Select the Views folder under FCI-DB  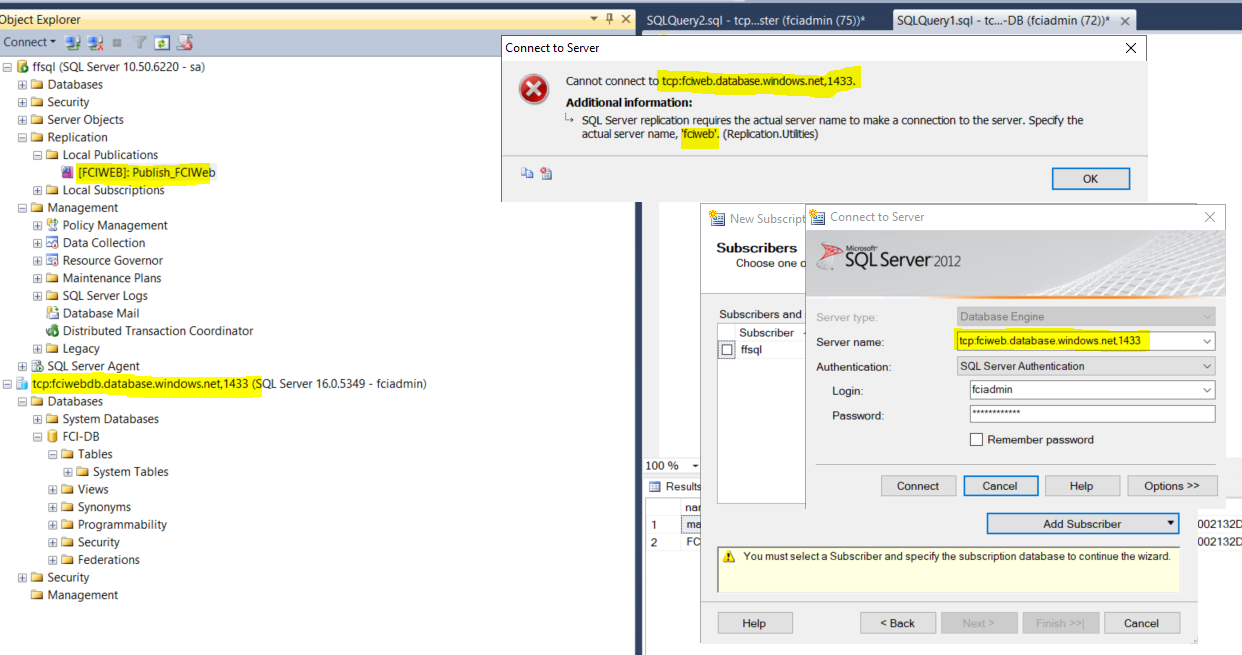pos(93,489)
